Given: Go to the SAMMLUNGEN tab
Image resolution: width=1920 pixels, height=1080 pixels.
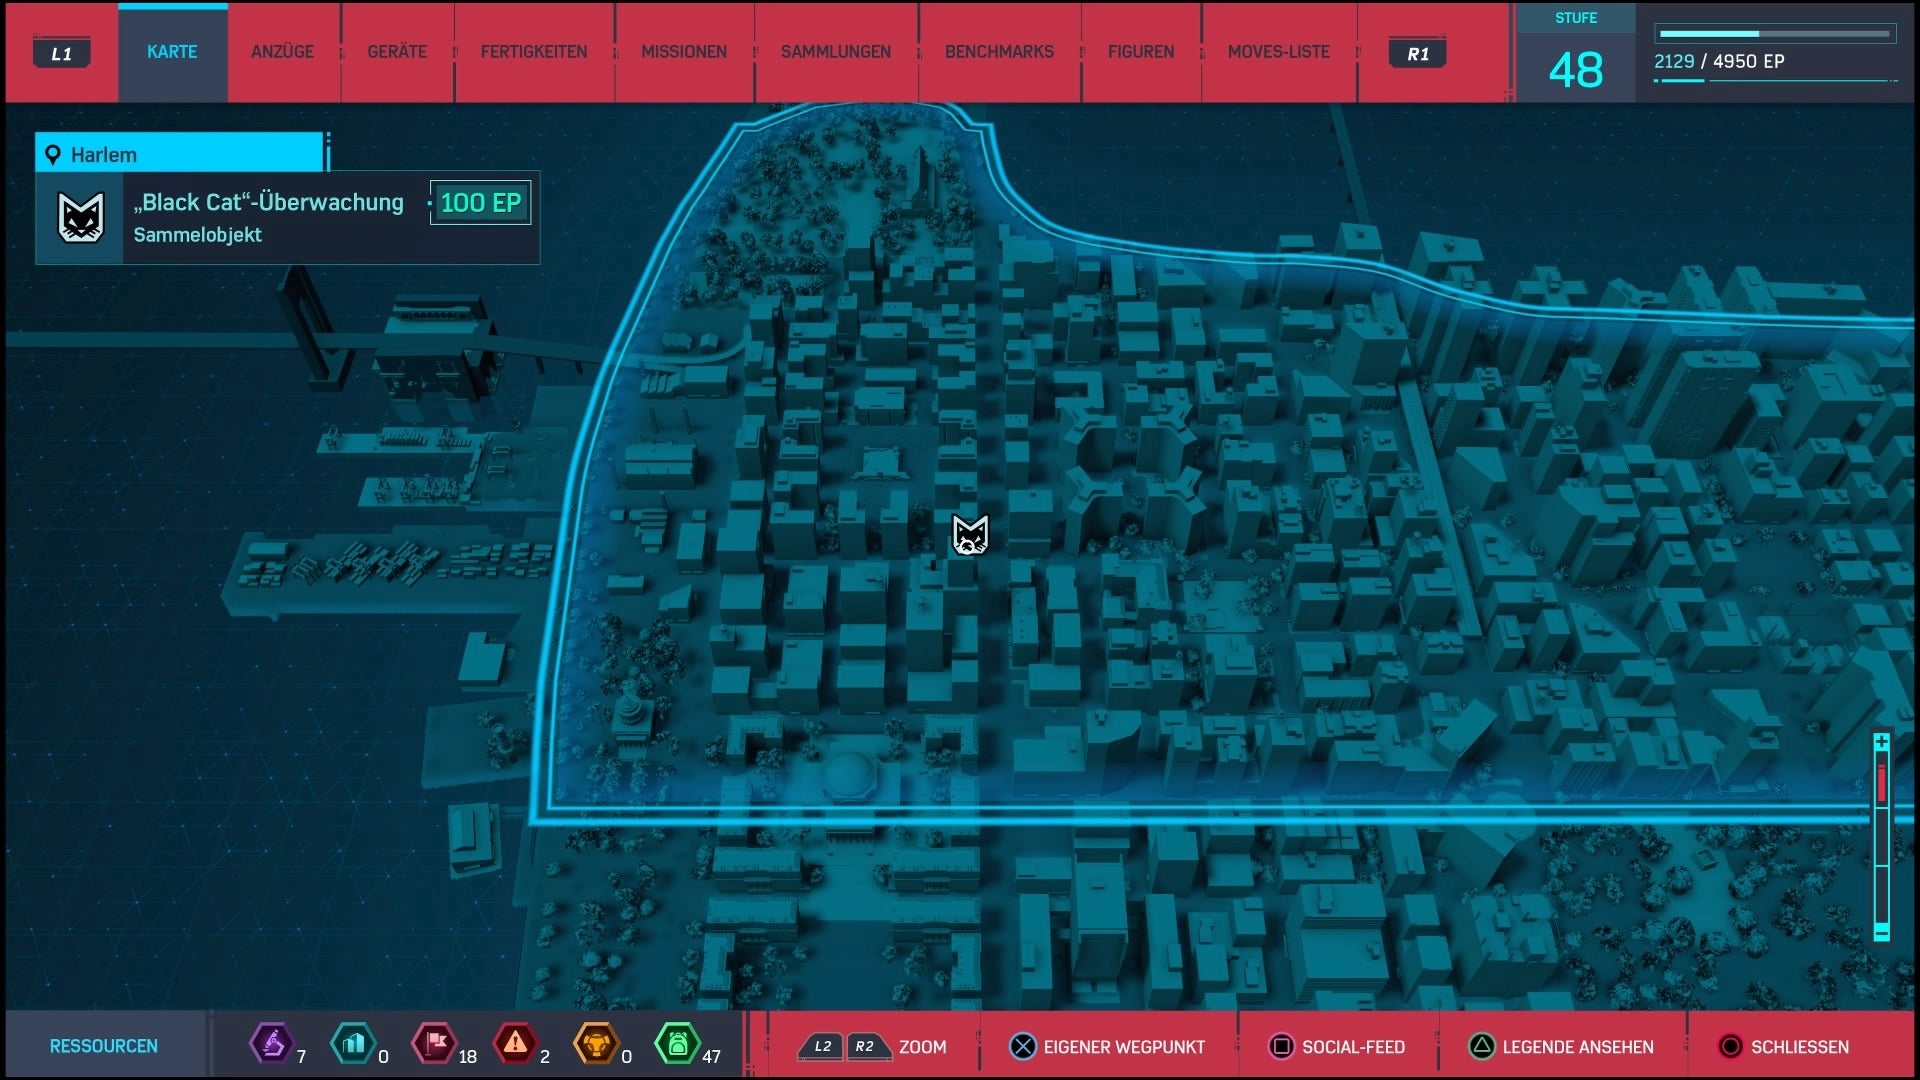Looking at the screenshot, I should [x=836, y=52].
